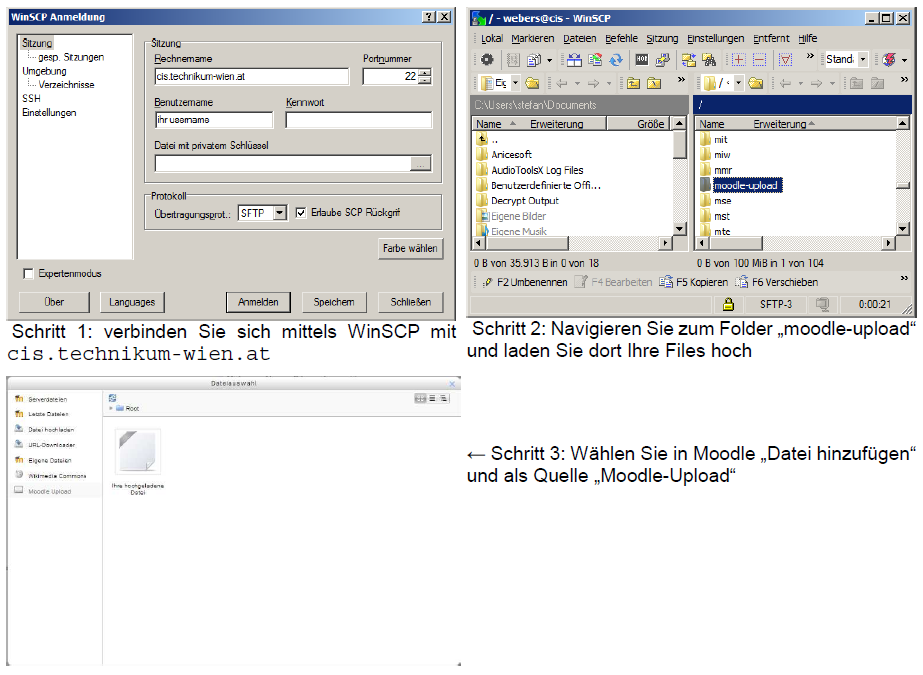Select Moodle Upload in file picker sidebar
Screen dimensions: 923x675
(49, 491)
